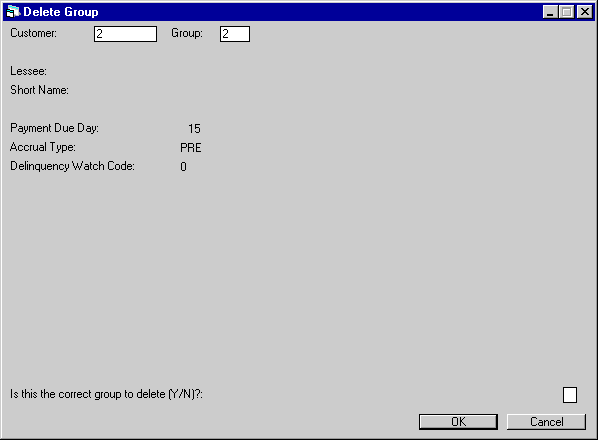Viewport: 598px width, 440px height.
Task: Click the PRE accrual type value
Action: (191, 148)
